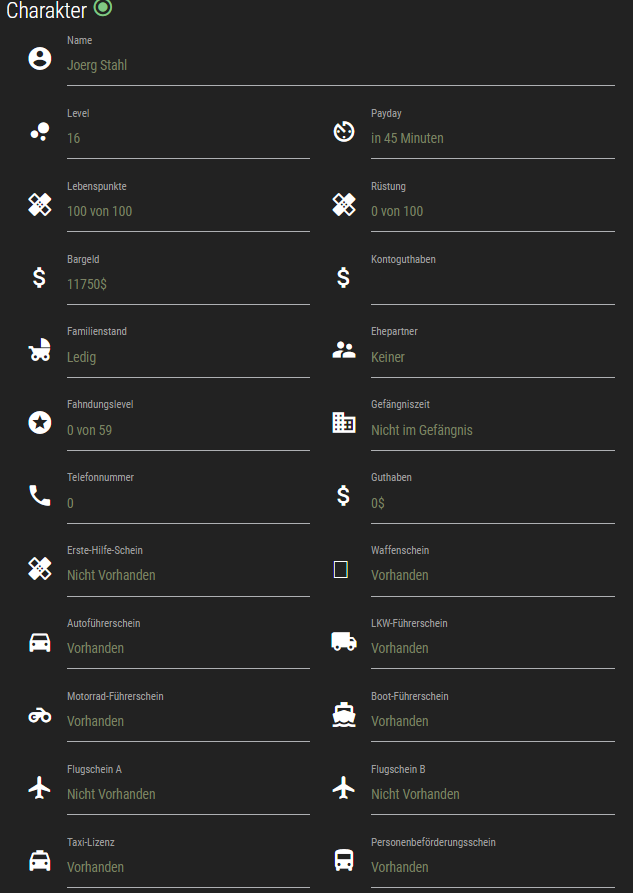633x893 pixels.
Task: Click the Ehepartner field showing Keiner
Action: click(492, 358)
